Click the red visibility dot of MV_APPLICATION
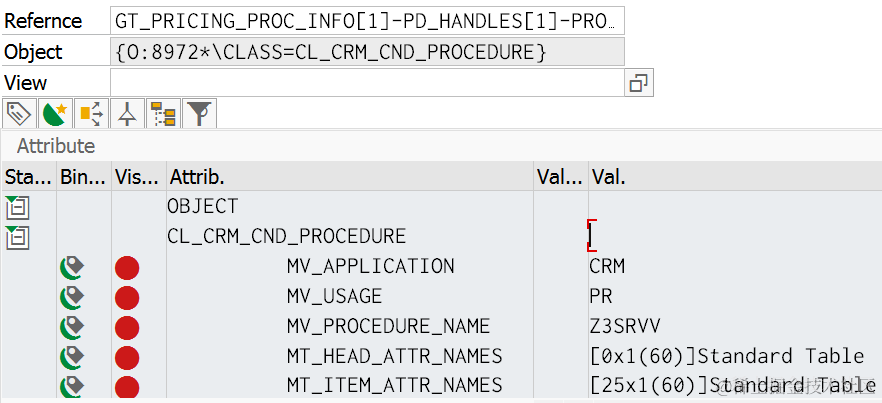The image size is (882, 403). point(127,267)
